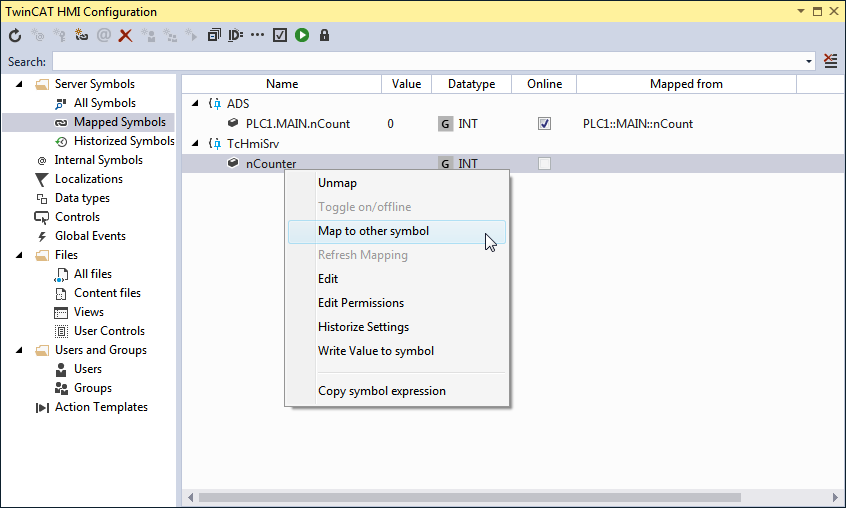Click the grayed @ toolbar icon
846x508 pixels.
[104, 36]
